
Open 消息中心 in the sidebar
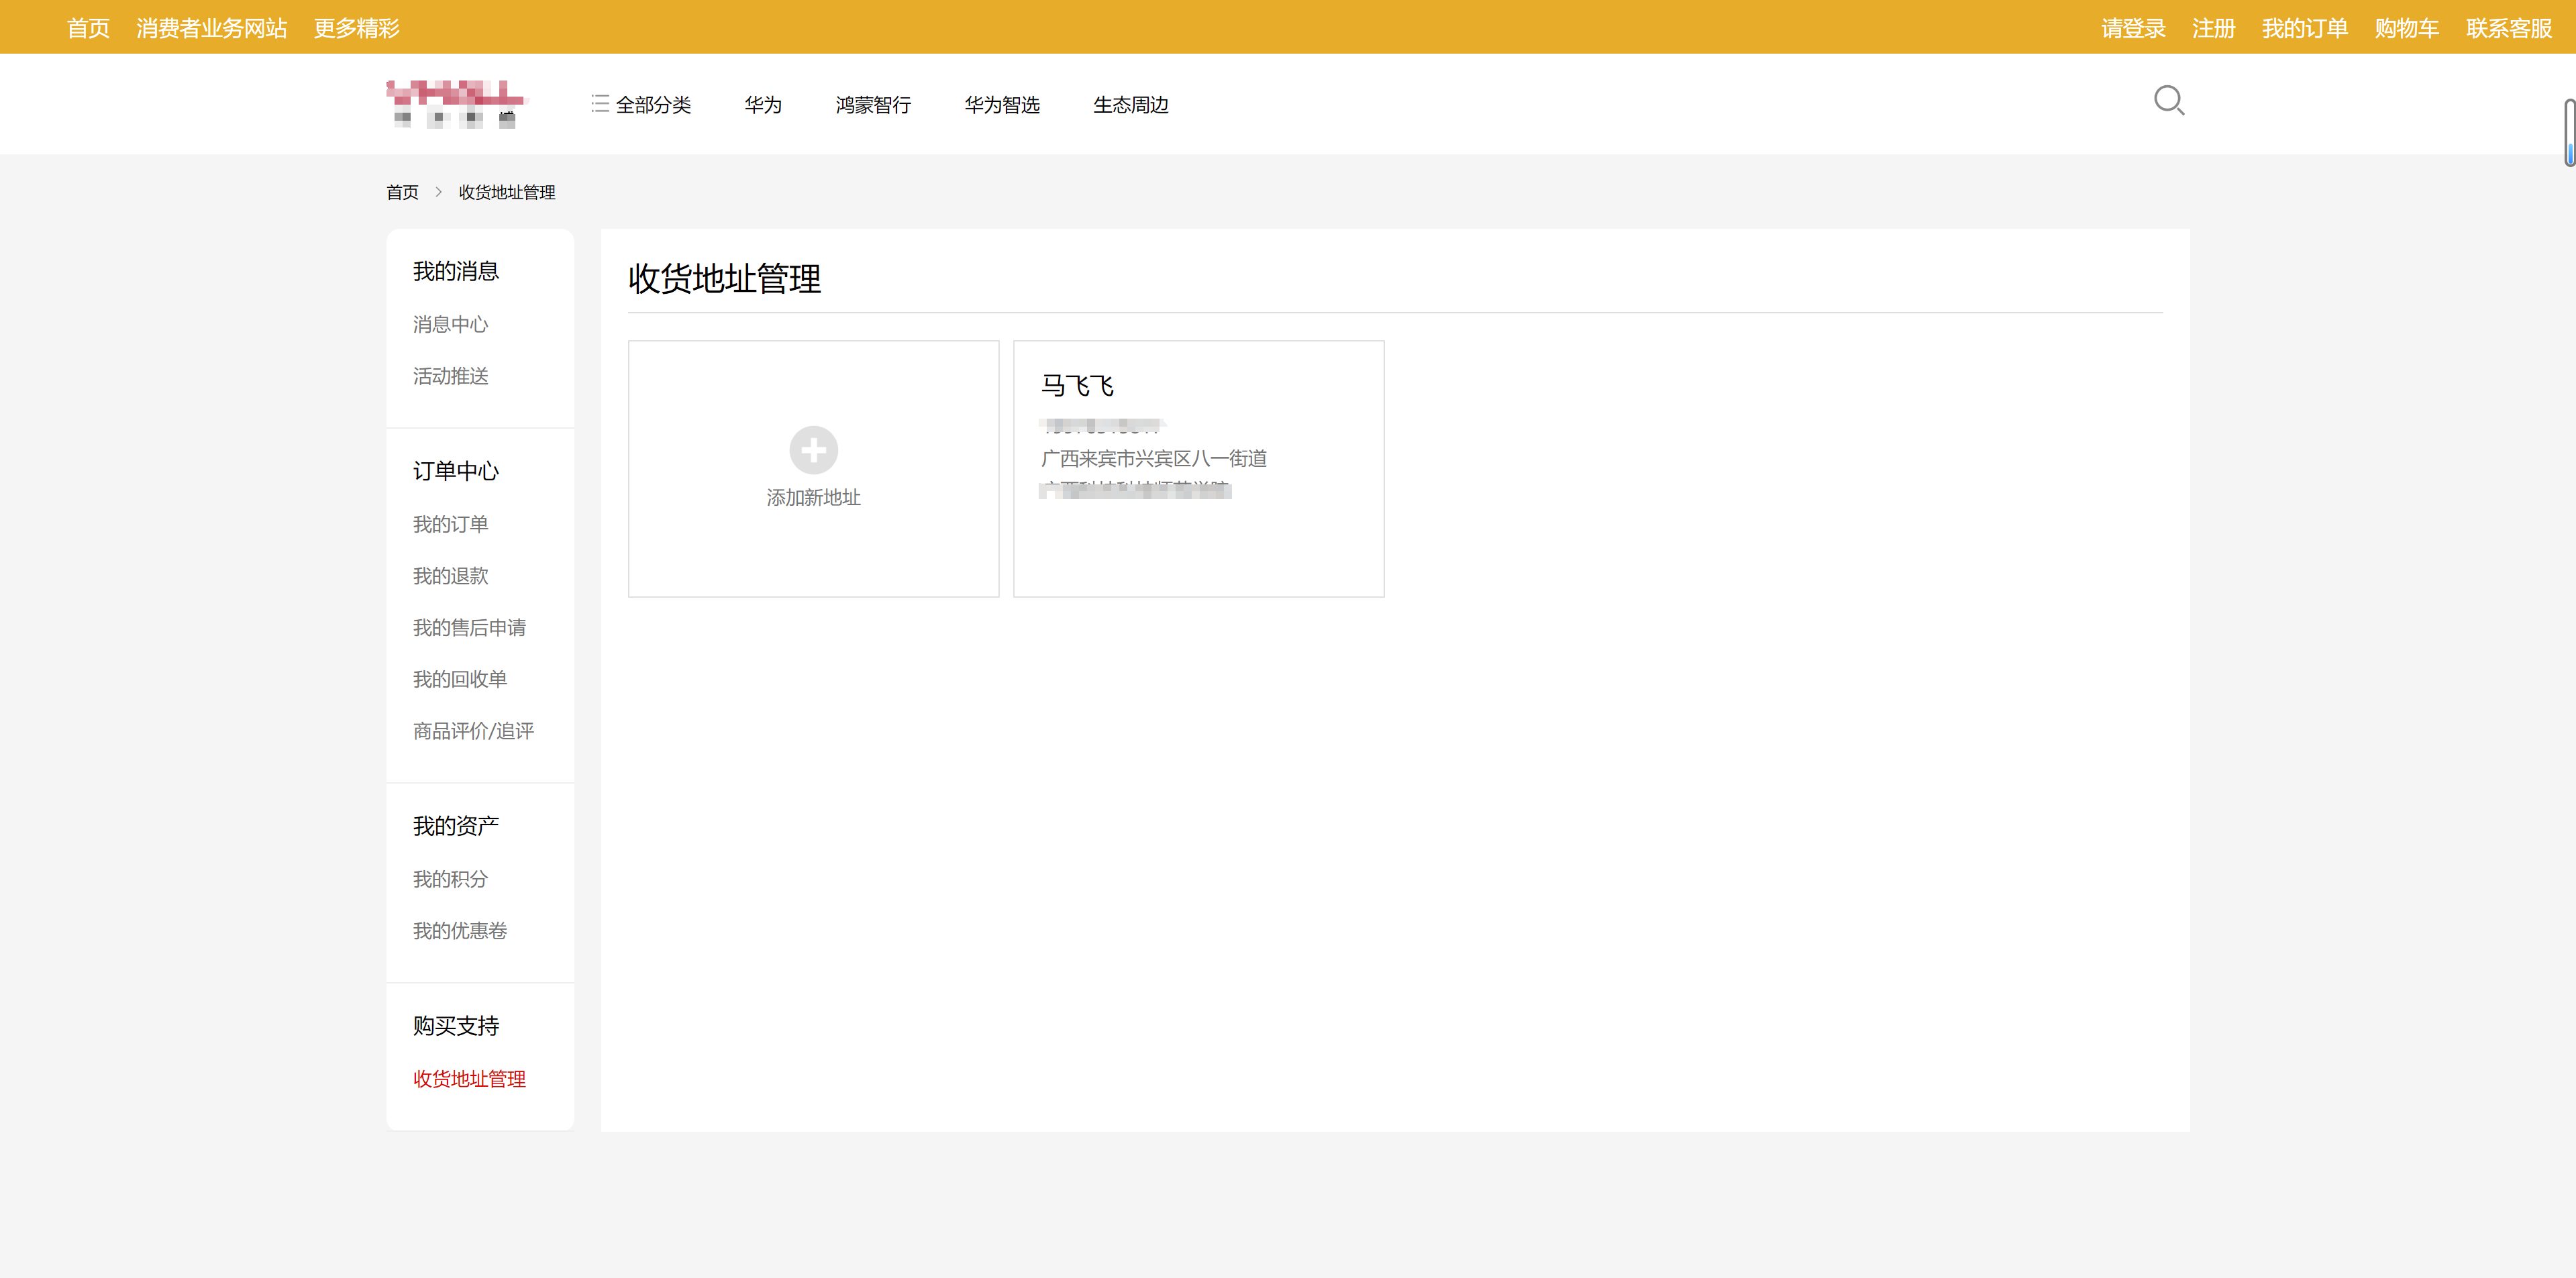coord(450,324)
